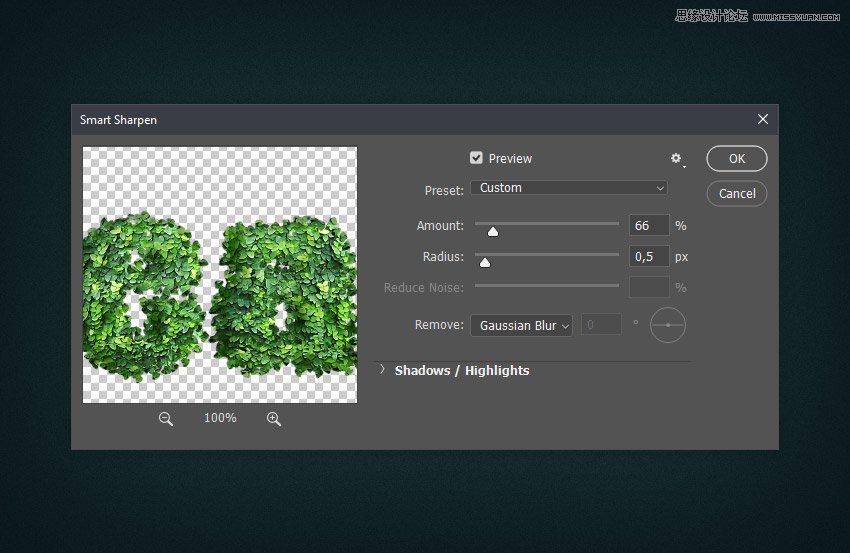Screen dimensions: 850x553
Task: Click the Radius value field showing 0,5
Action: [649, 257]
